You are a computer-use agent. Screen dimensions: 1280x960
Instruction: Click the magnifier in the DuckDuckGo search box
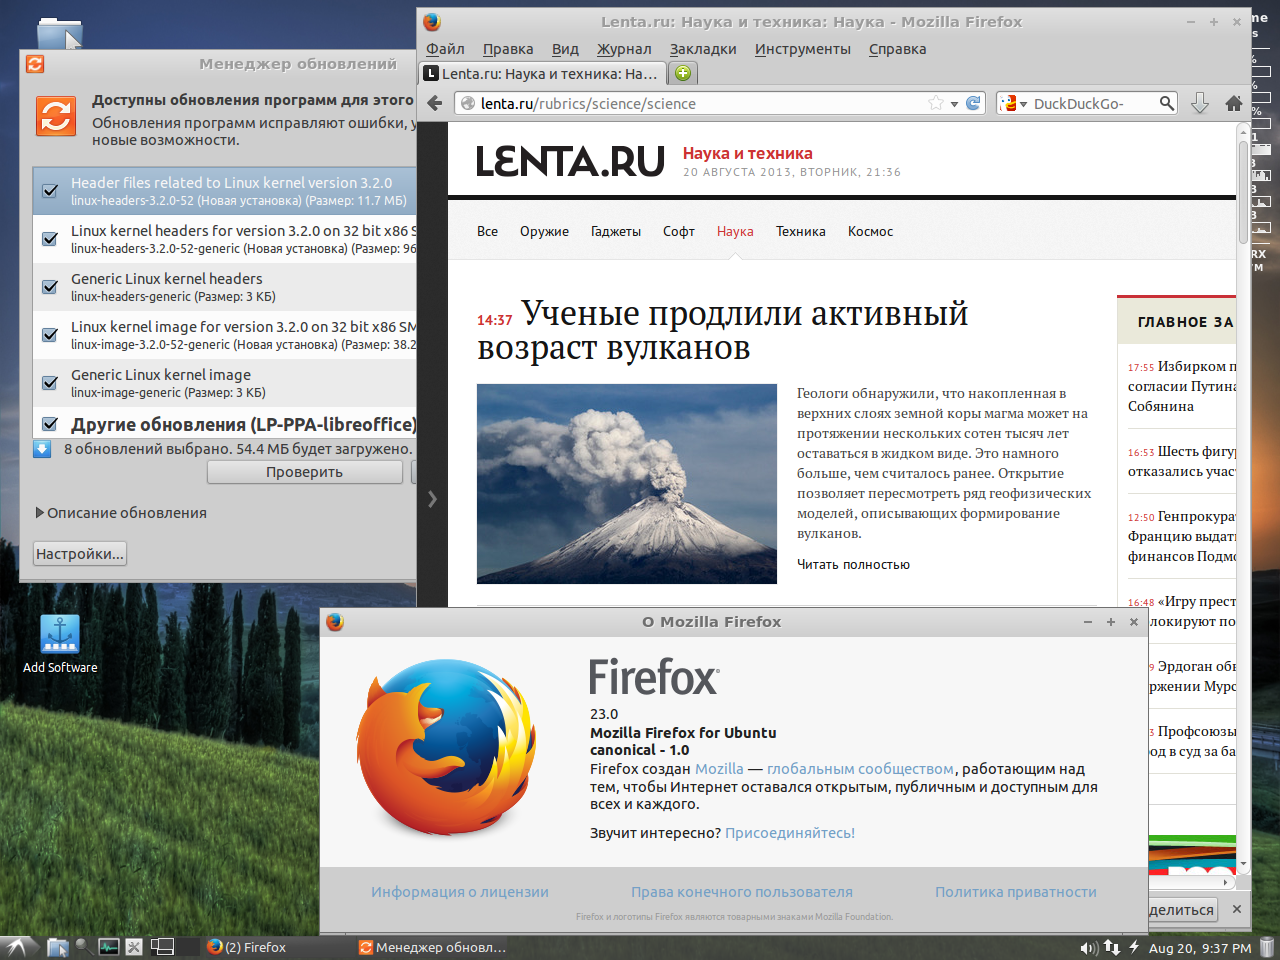tap(1167, 103)
